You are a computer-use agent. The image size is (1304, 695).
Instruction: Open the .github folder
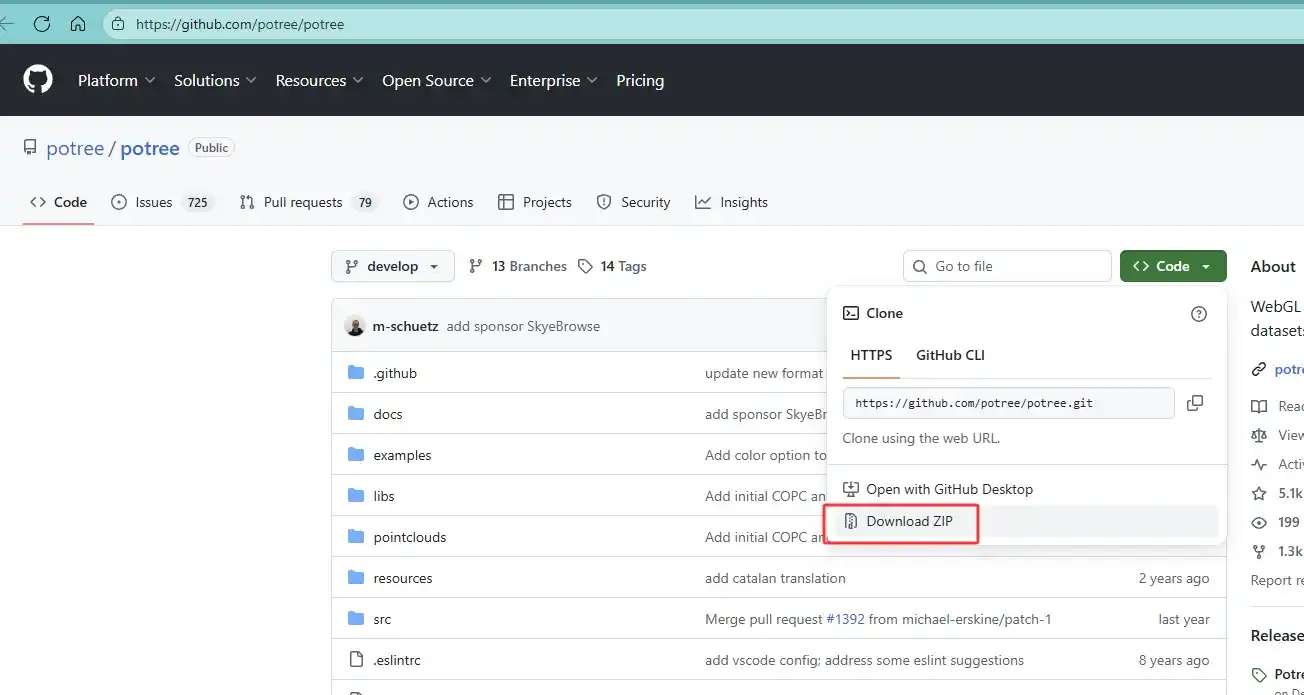coord(394,373)
